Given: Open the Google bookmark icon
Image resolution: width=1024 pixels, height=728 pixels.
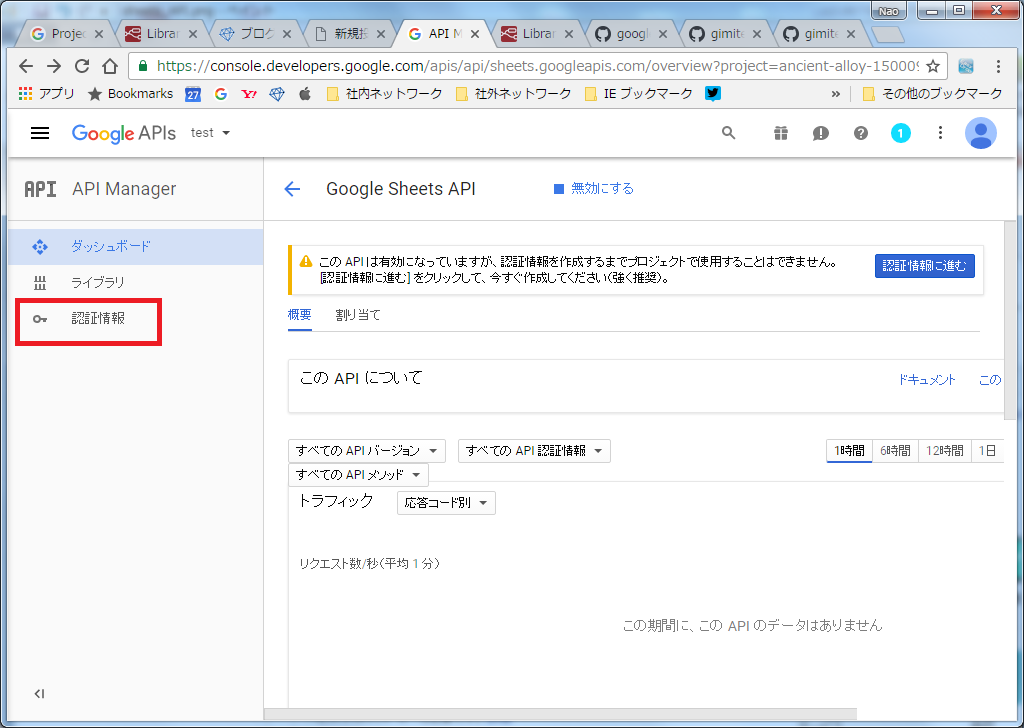Looking at the screenshot, I should tap(221, 94).
